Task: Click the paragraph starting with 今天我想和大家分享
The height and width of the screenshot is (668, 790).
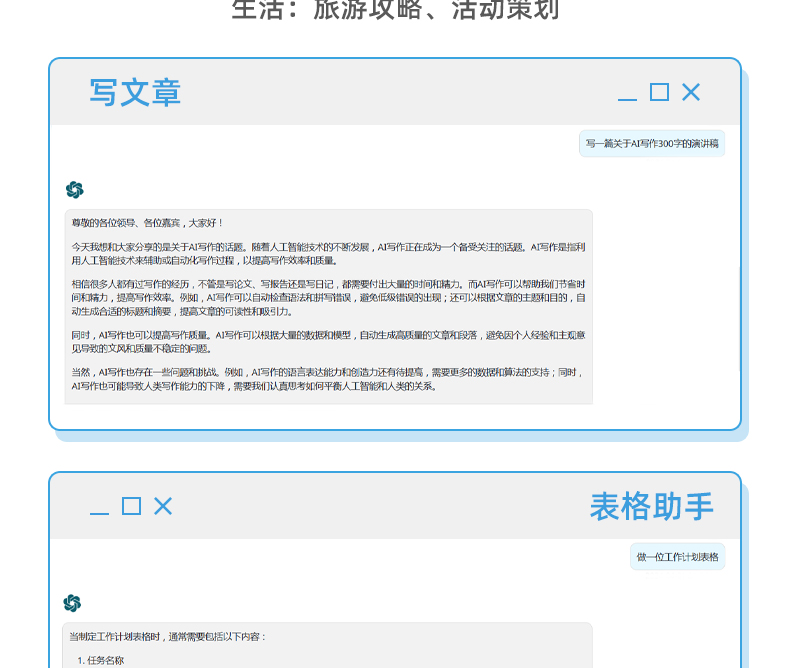Action: tap(328, 253)
